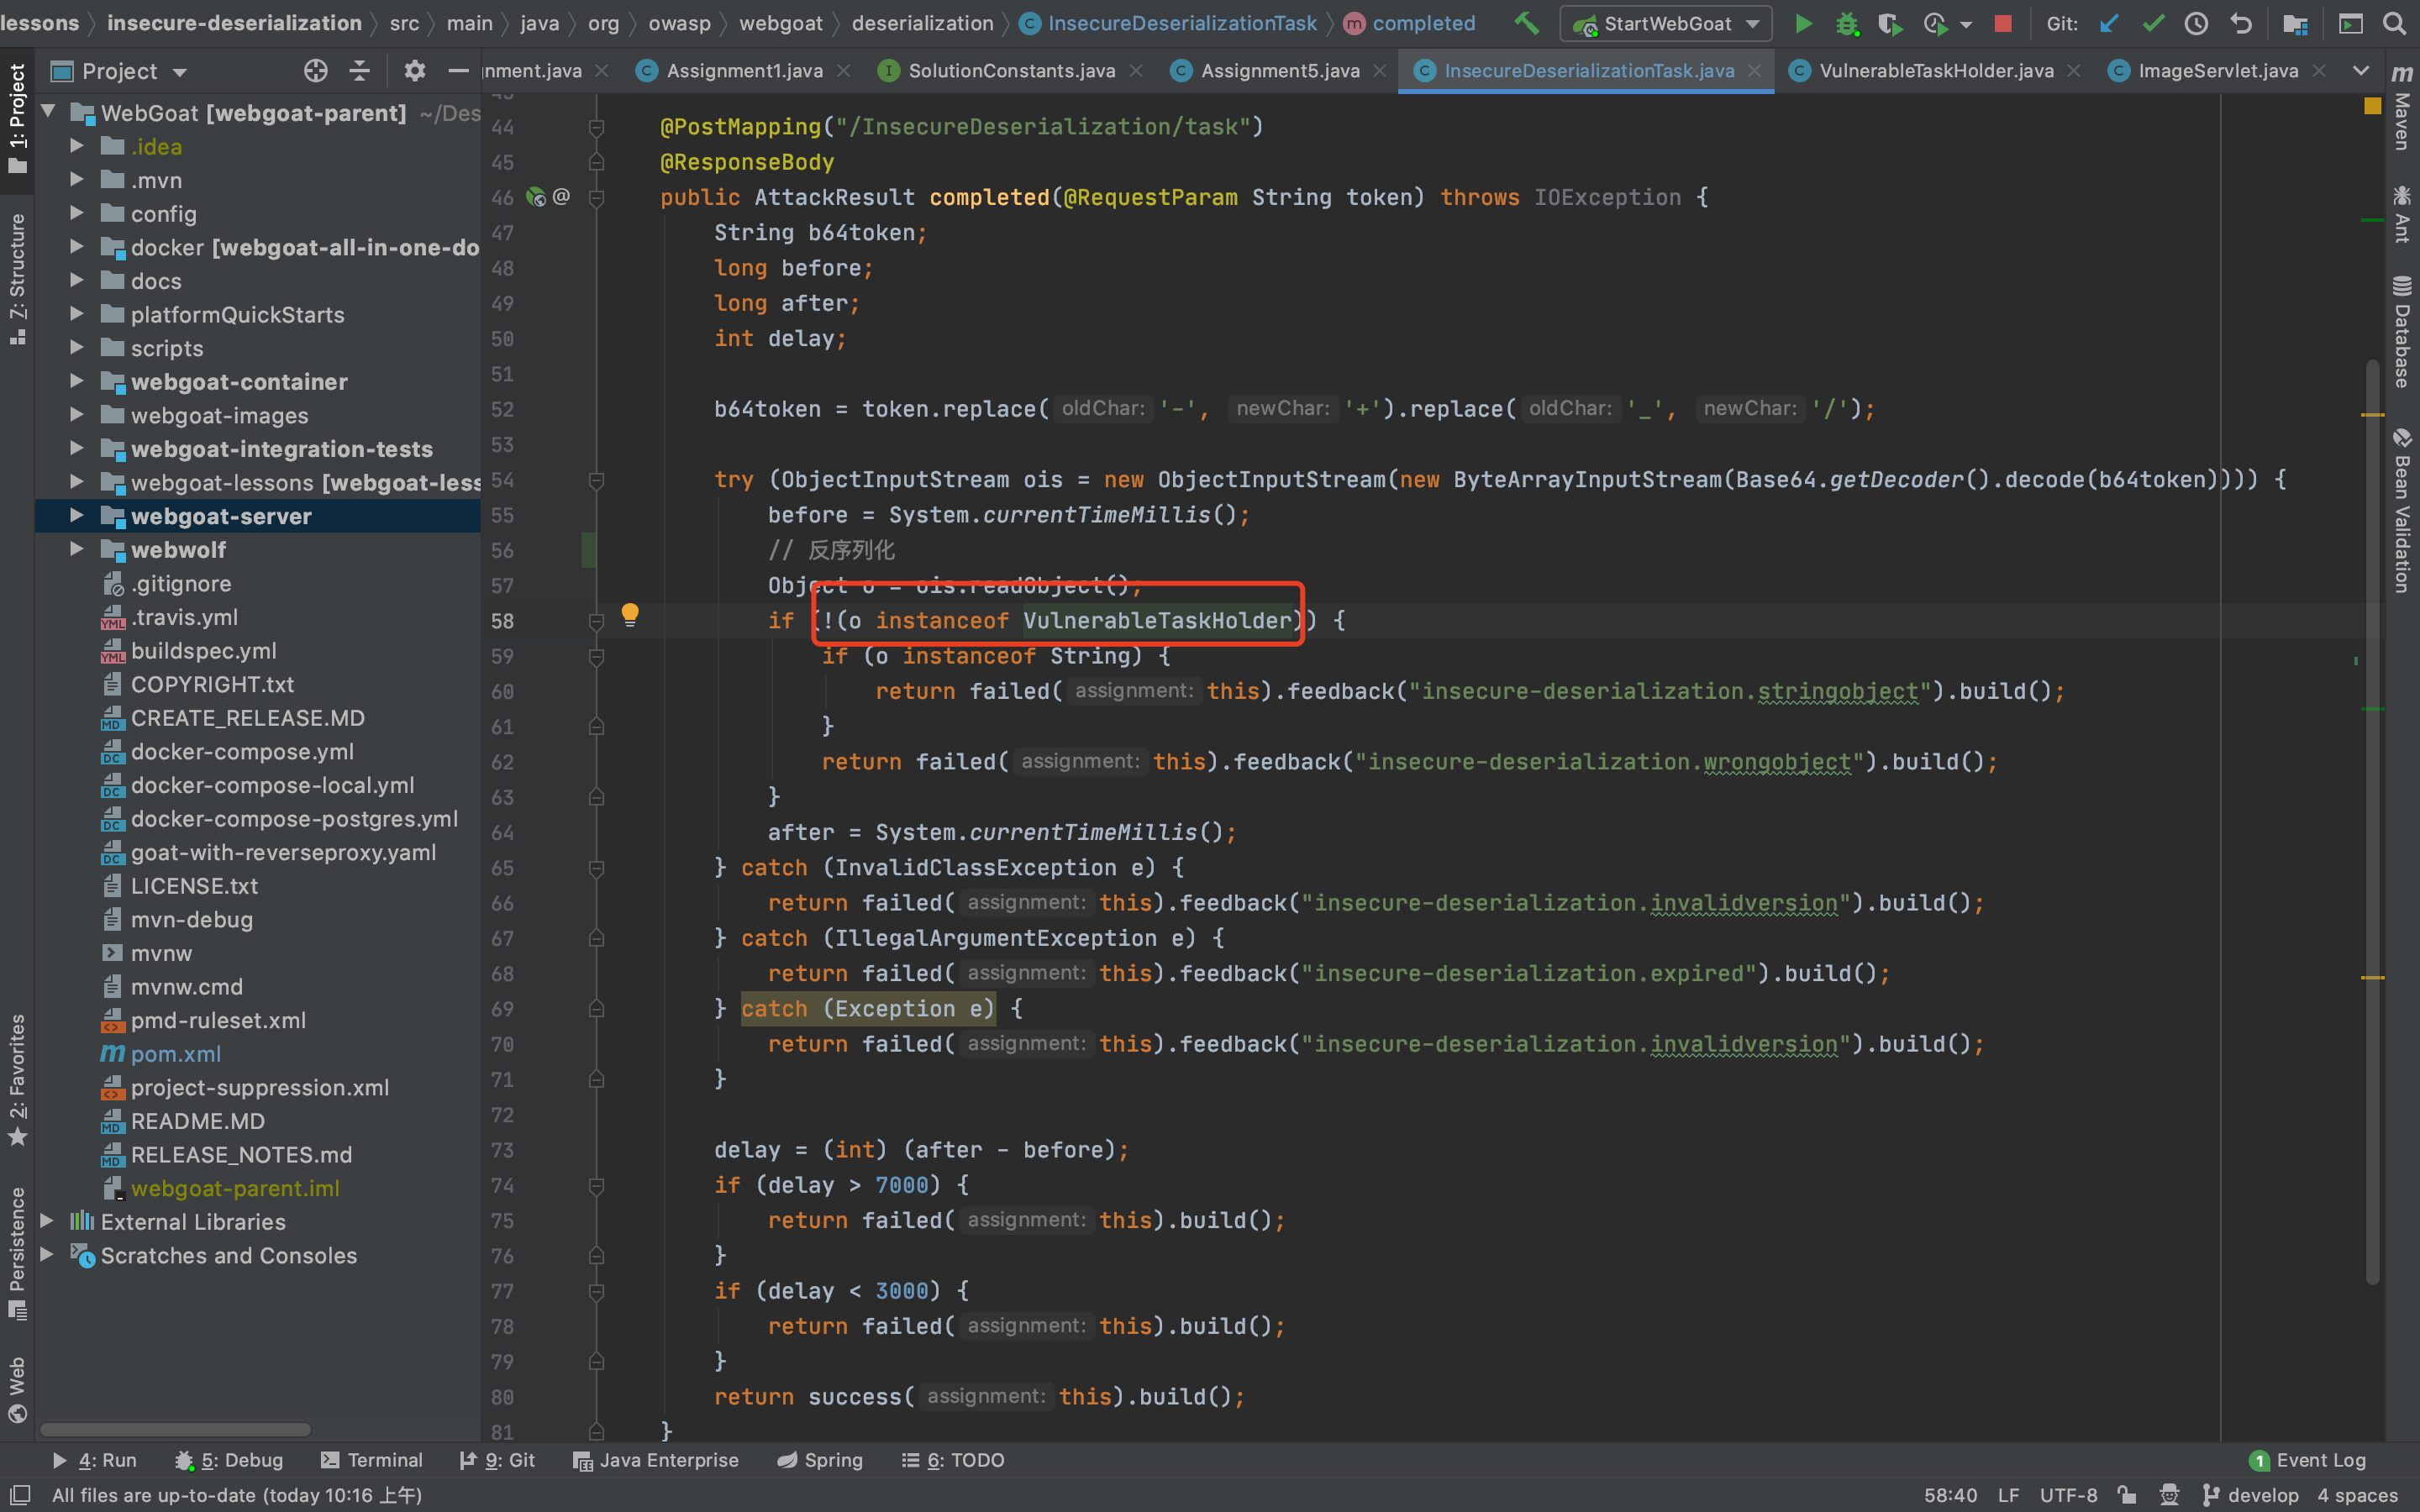The image size is (2420, 1512).
Task: Open Git history clock icon
Action: tap(2196, 23)
